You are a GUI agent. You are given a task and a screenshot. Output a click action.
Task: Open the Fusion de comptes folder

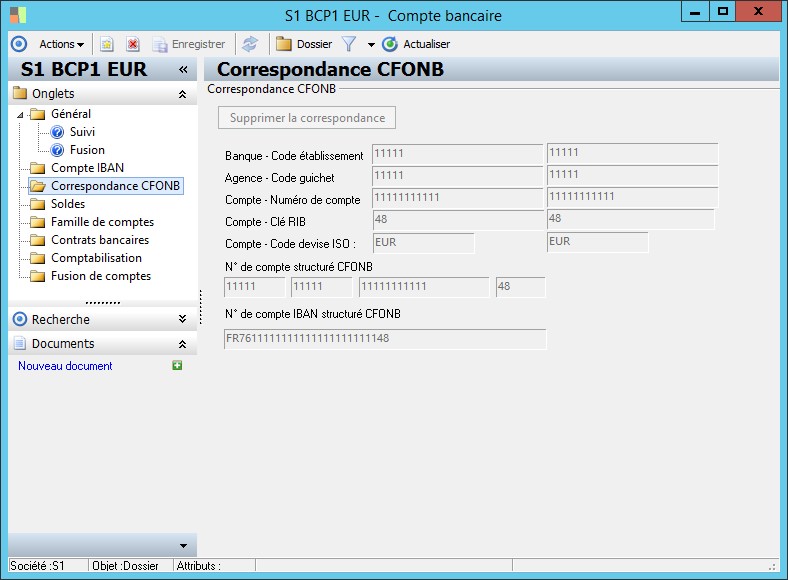101,276
